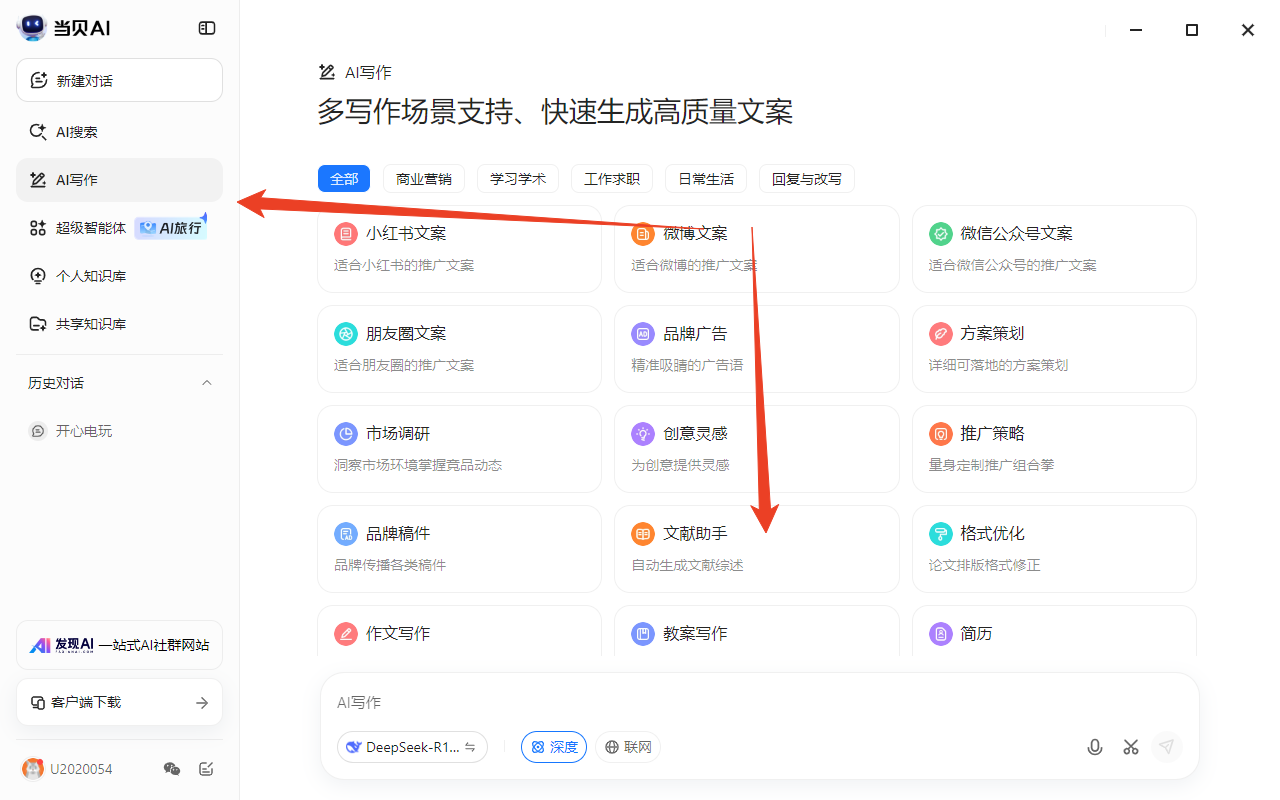Open the 文献助手 card
The height and width of the screenshot is (800, 1280).
tap(757, 549)
